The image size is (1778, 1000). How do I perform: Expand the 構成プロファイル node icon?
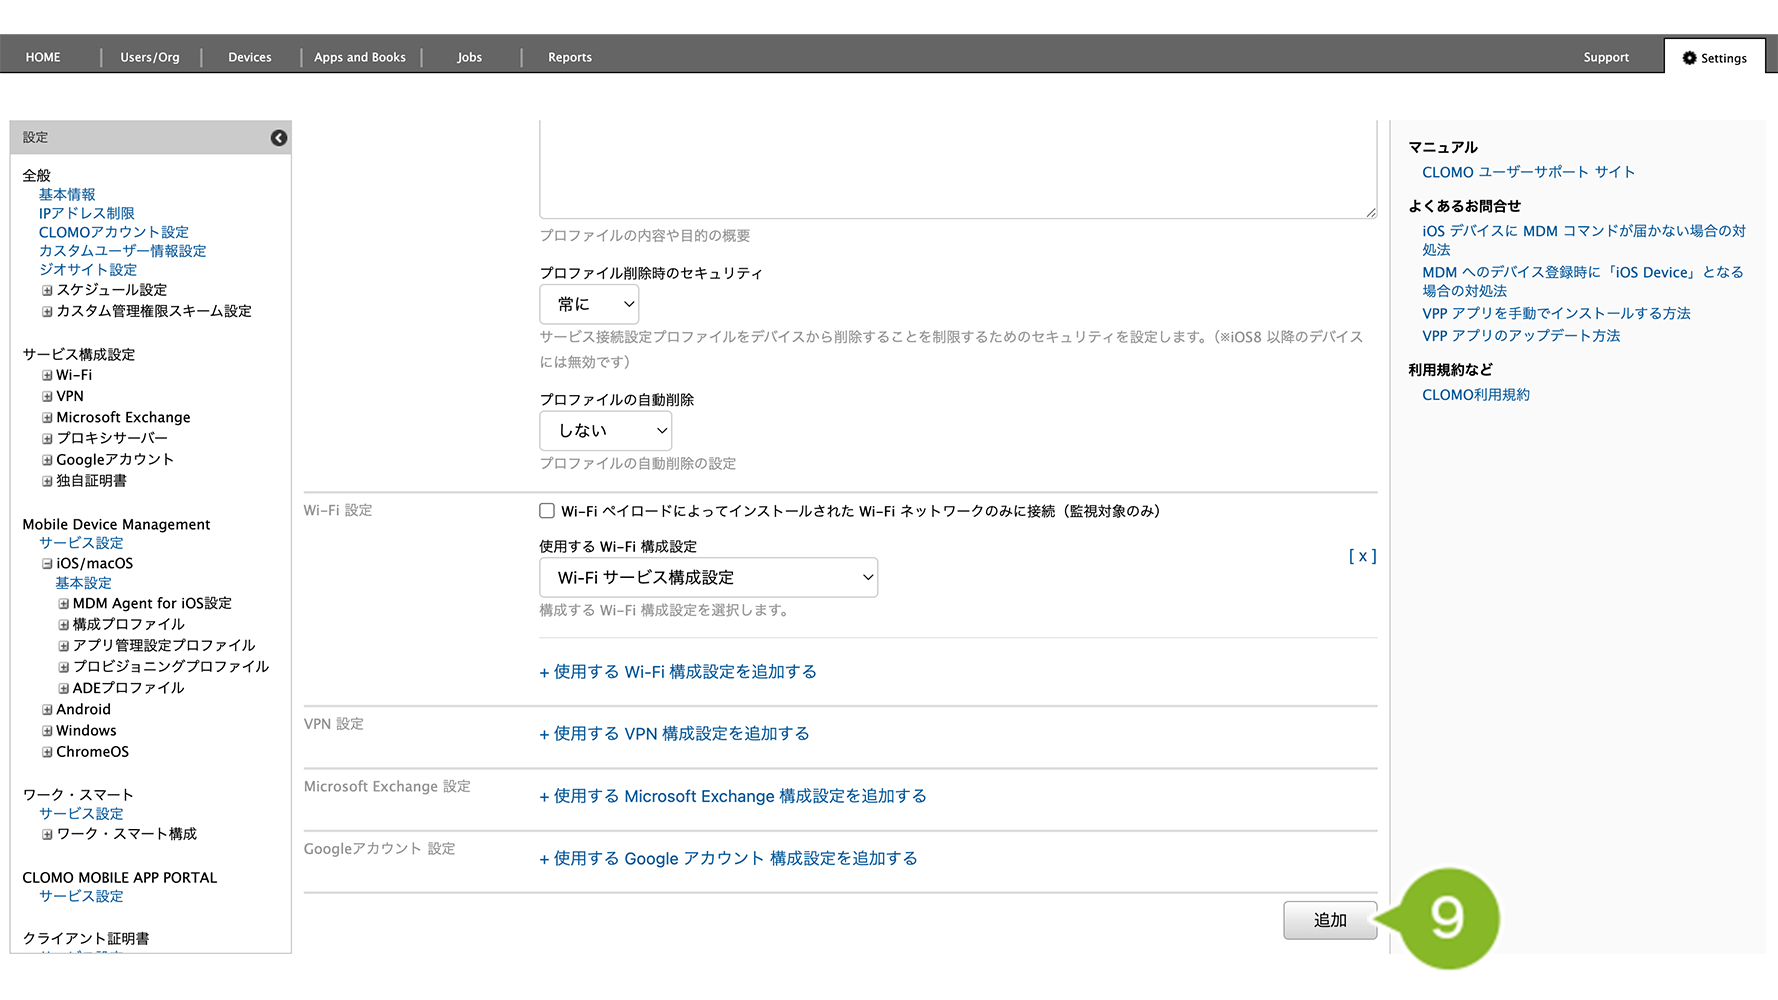point(63,625)
